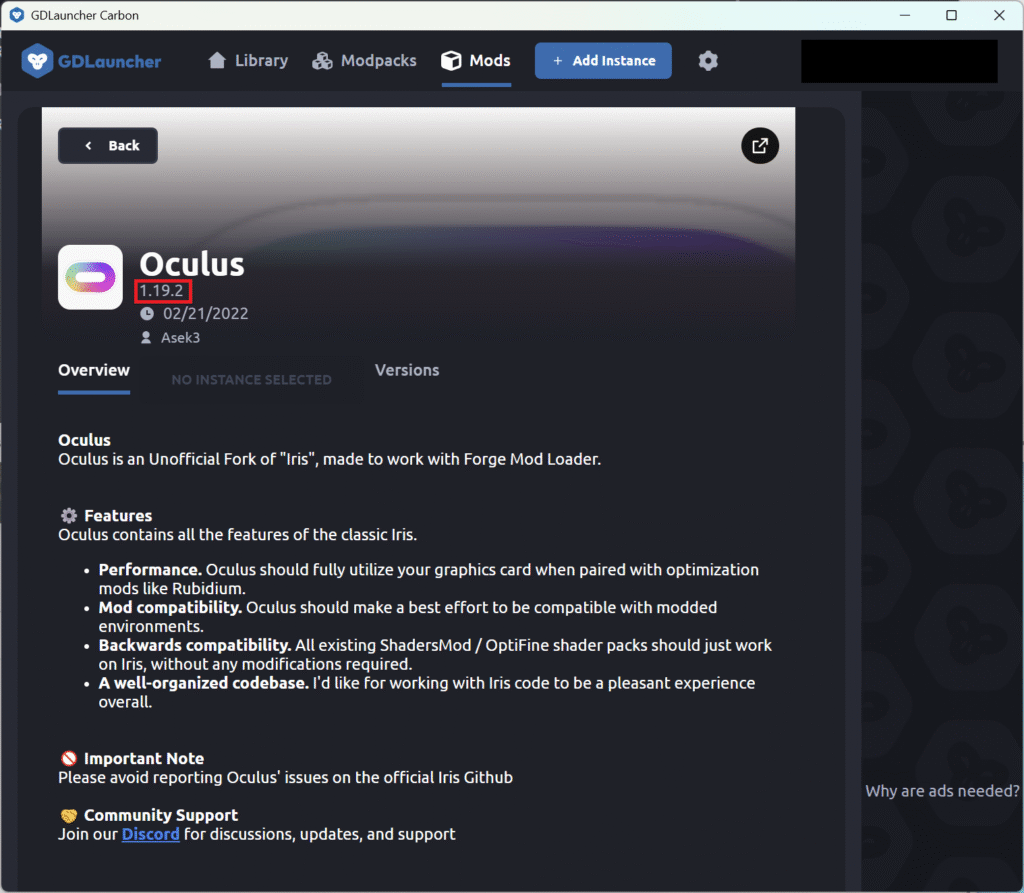Click the 'Why are ads needed?' link
This screenshot has height=893, width=1024.
(x=942, y=791)
